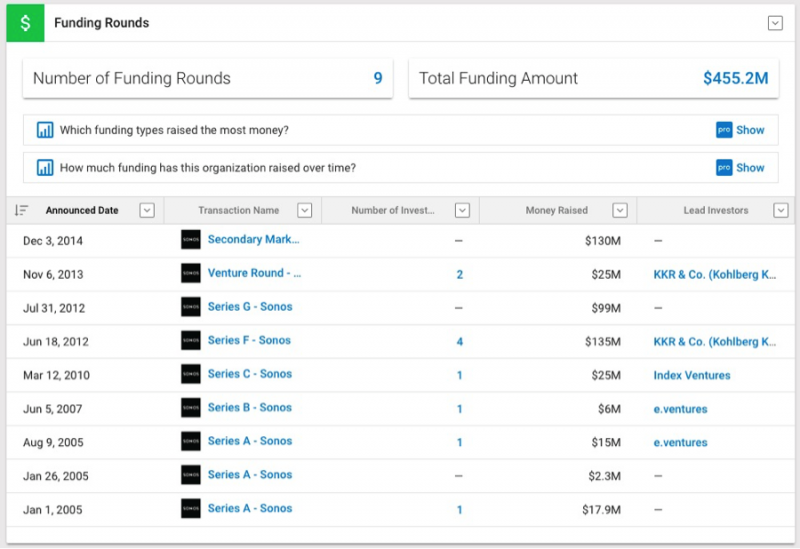
Task: Sort by Announced Date column header
Action: click(x=82, y=210)
